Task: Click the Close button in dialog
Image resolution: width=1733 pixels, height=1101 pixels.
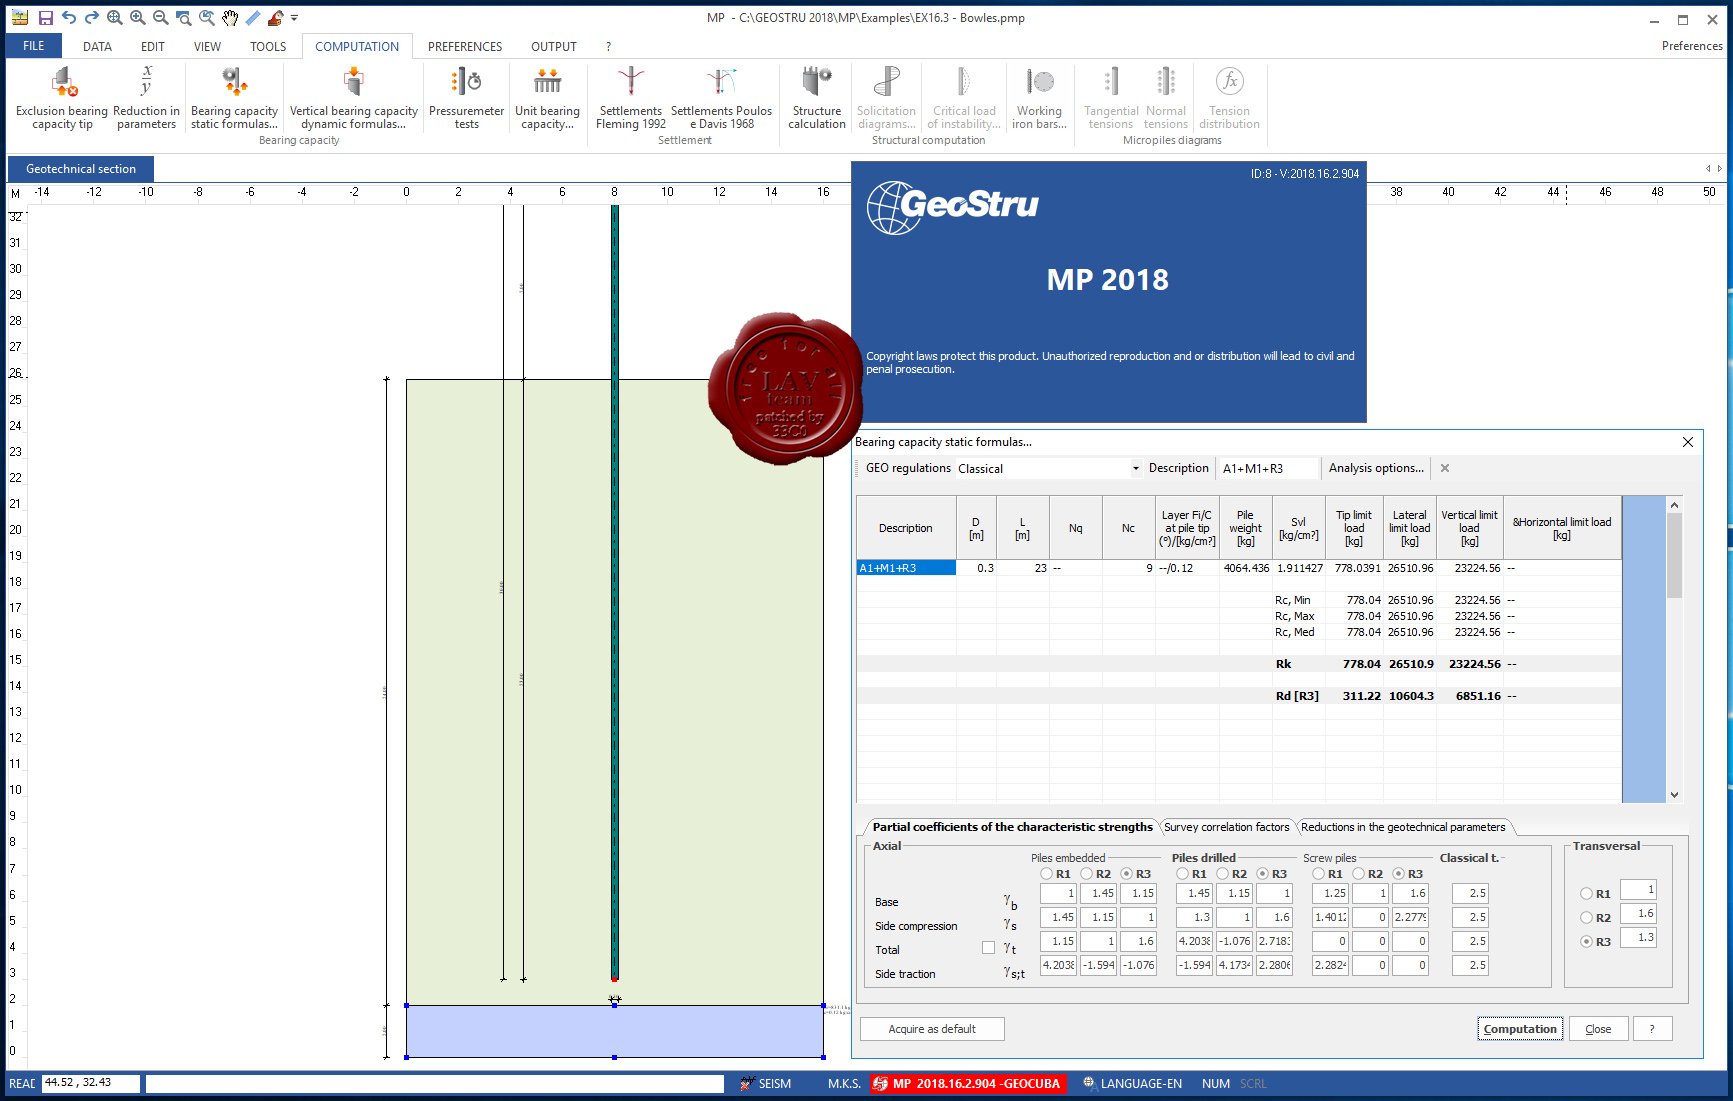Action: point(1598,1029)
